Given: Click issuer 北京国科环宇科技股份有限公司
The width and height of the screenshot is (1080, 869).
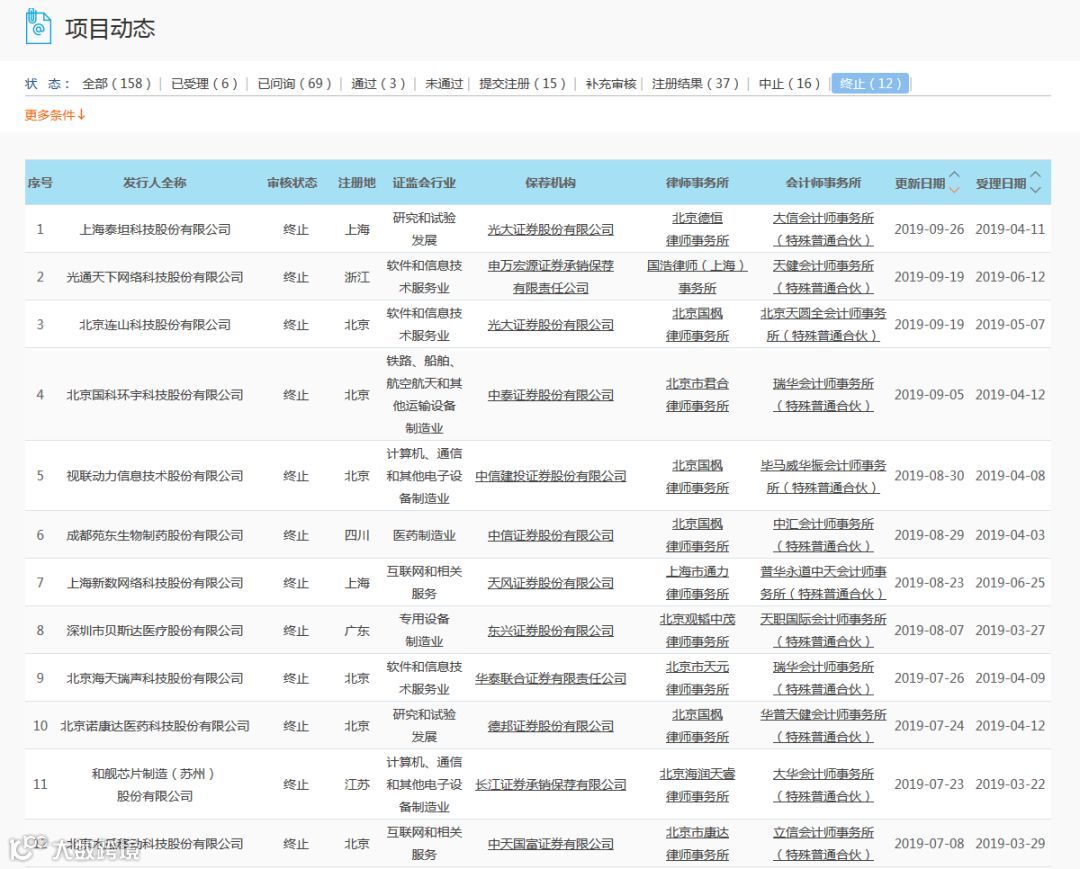Looking at the screenshot, I should (155, 395).
